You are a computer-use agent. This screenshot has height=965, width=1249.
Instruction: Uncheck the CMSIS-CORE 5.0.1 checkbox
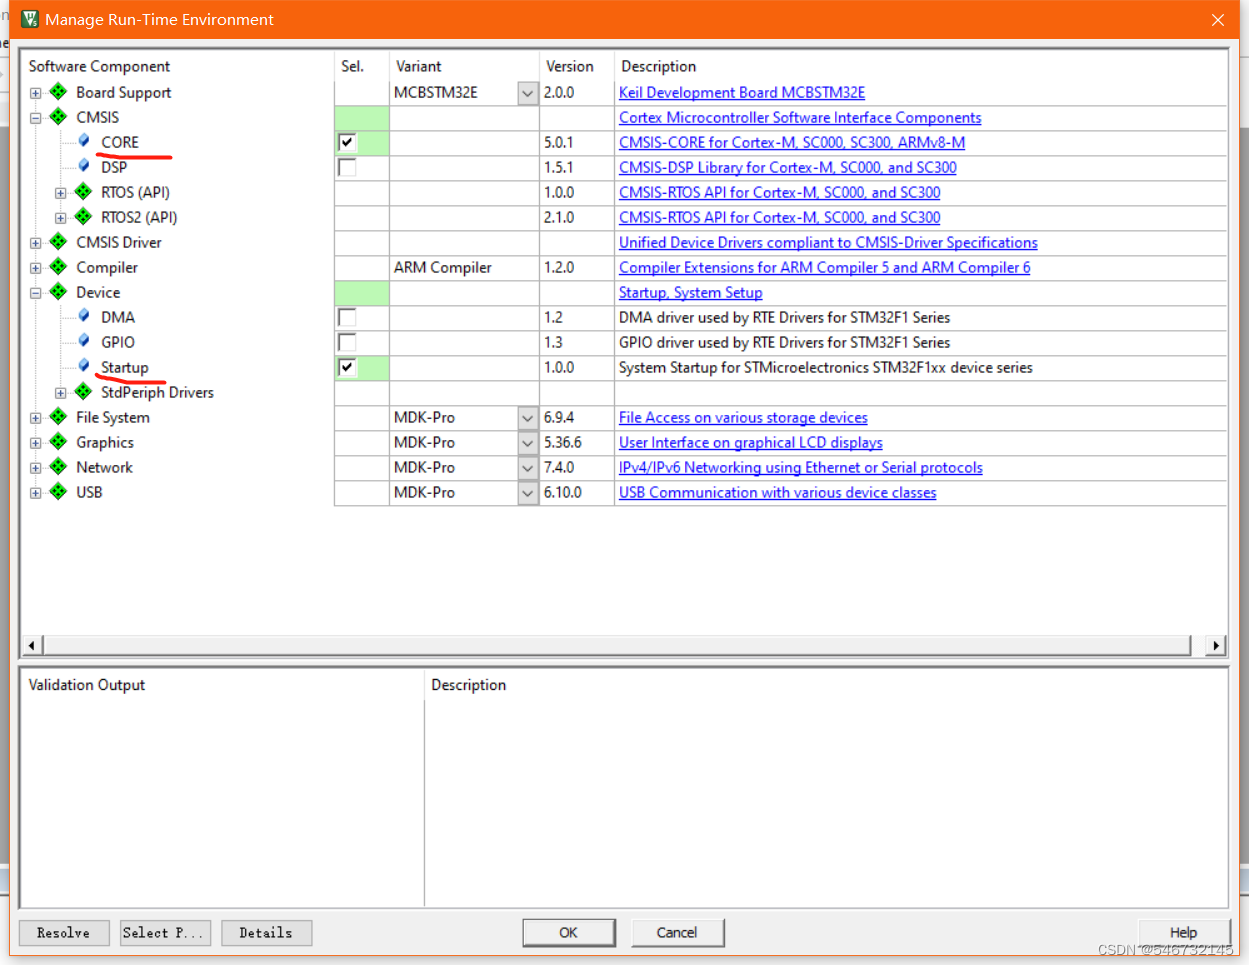[346, 142]
